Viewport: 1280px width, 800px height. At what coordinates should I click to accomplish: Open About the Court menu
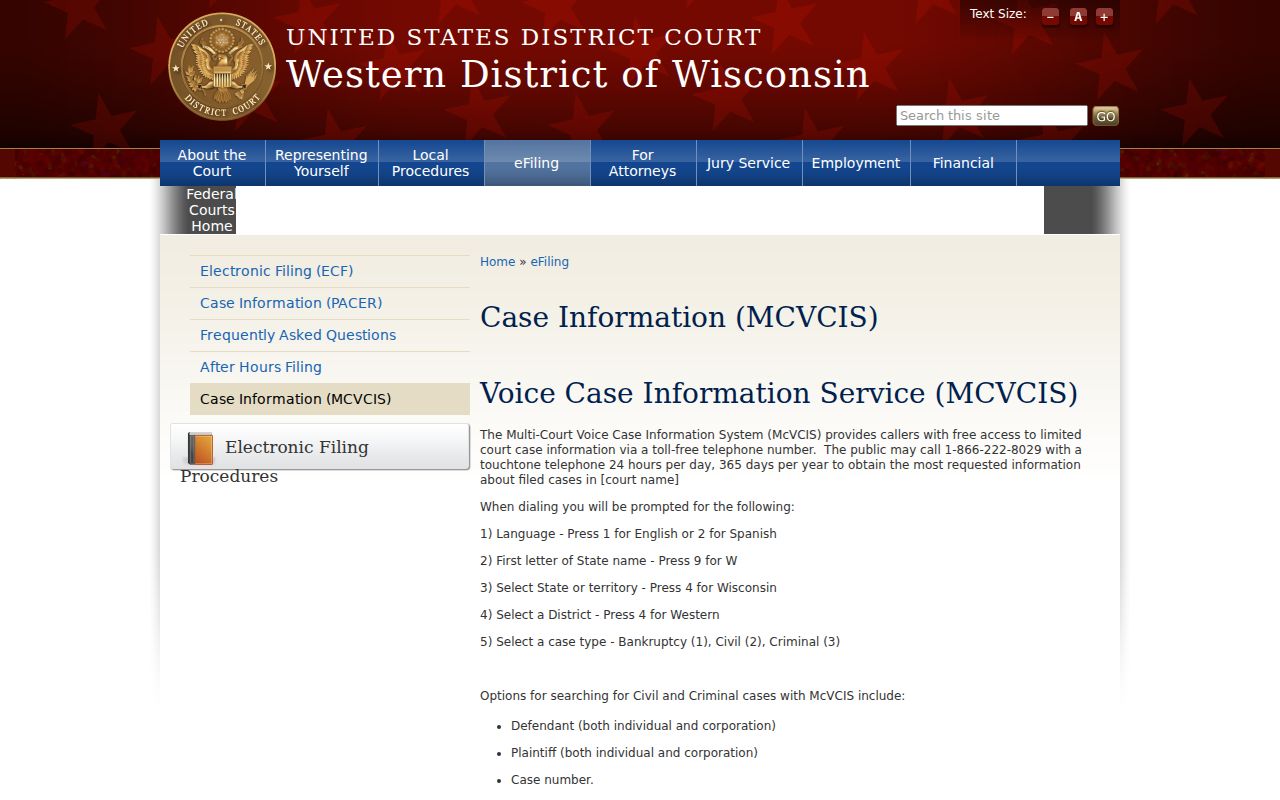(x=212, y=163)
